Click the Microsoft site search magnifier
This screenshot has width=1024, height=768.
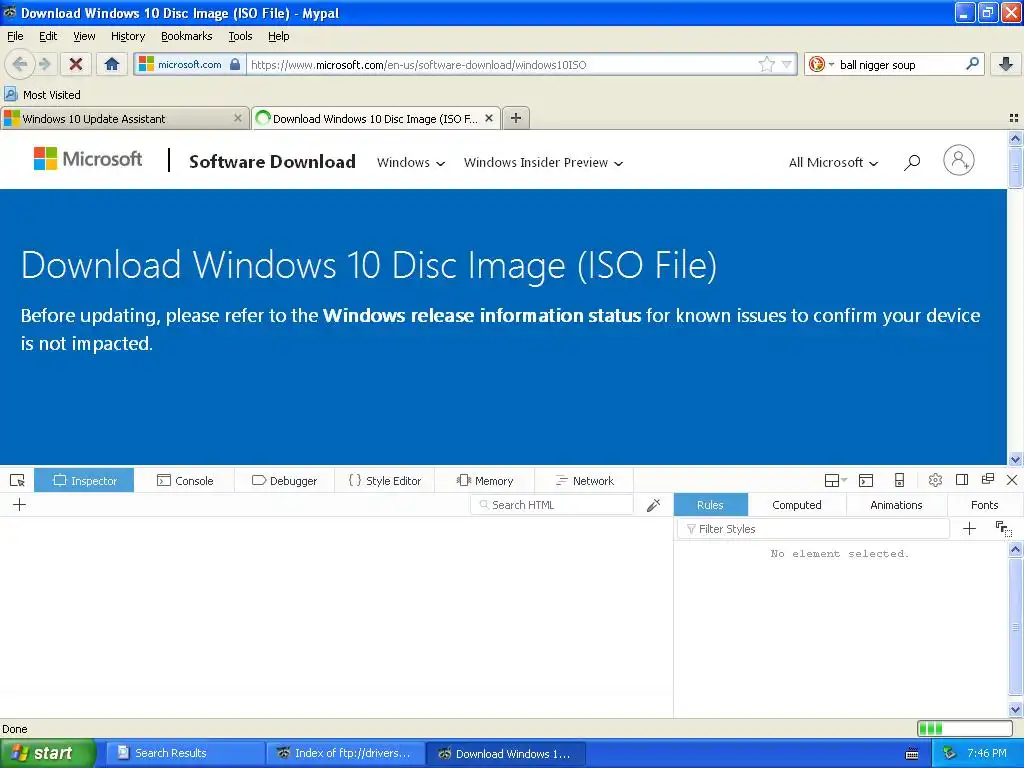[x=912, y=162]
